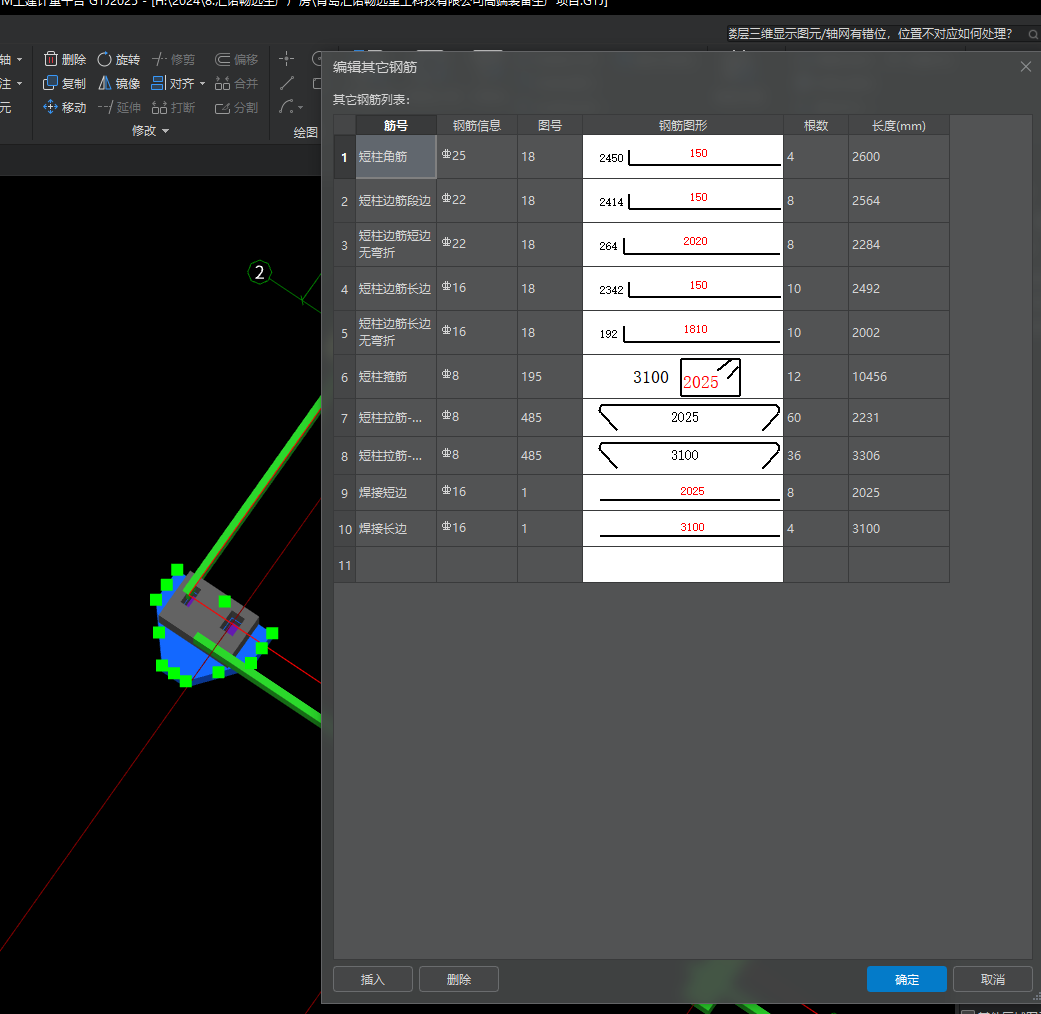This screenshot has width=1041, height=1014.
Task: Click the stirrup shape 3100 x 2025
Action: pyautogui.click(x=682, y=377)
